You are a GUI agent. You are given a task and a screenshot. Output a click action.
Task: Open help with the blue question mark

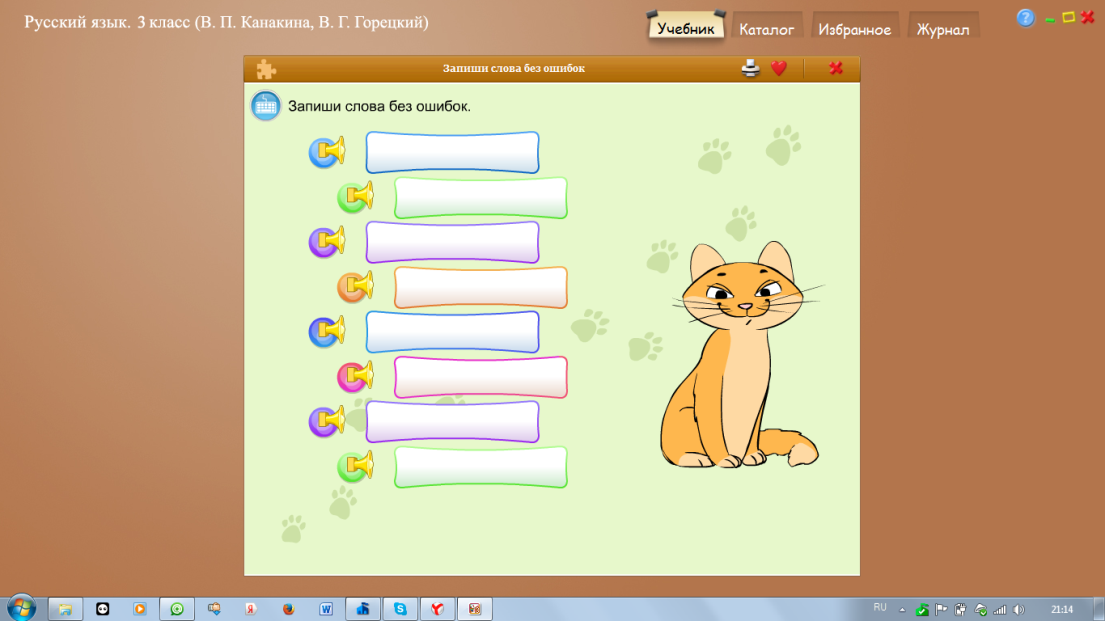coord(1025,18)
